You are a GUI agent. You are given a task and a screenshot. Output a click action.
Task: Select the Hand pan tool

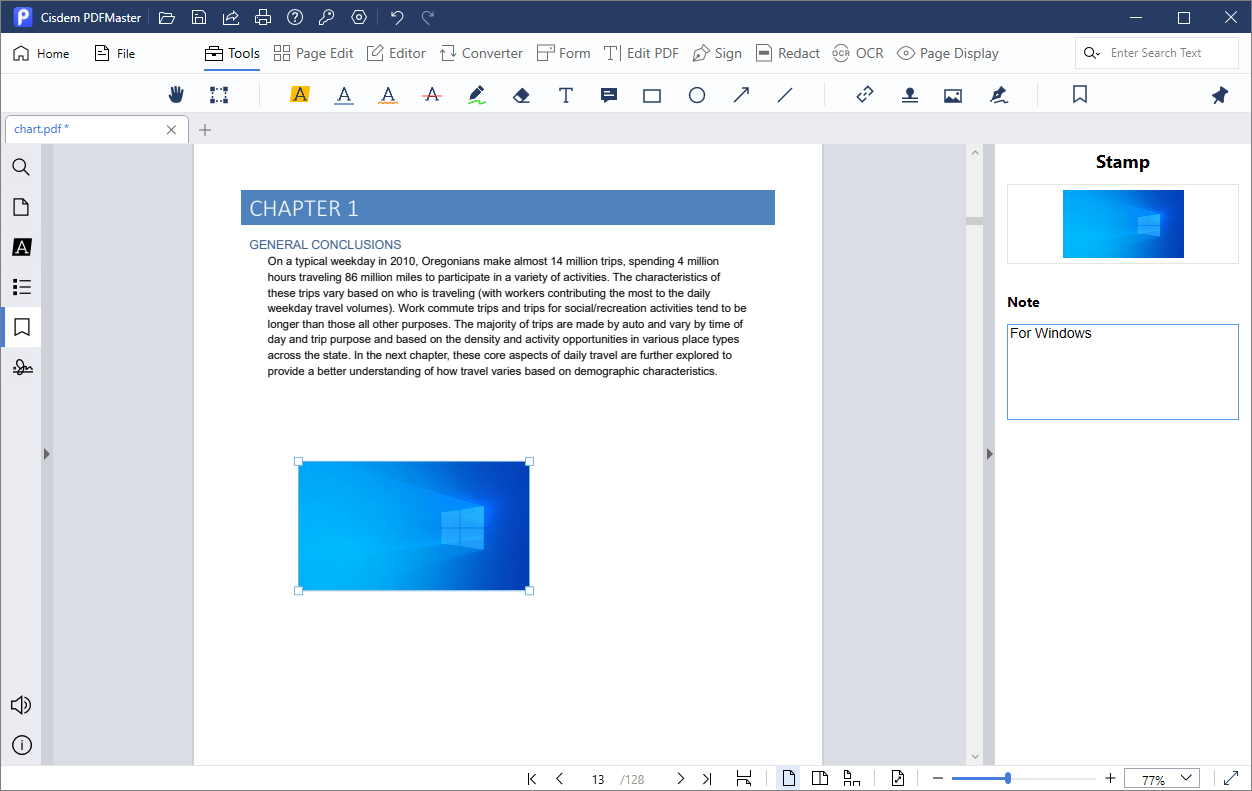click(x=176, y=95)
